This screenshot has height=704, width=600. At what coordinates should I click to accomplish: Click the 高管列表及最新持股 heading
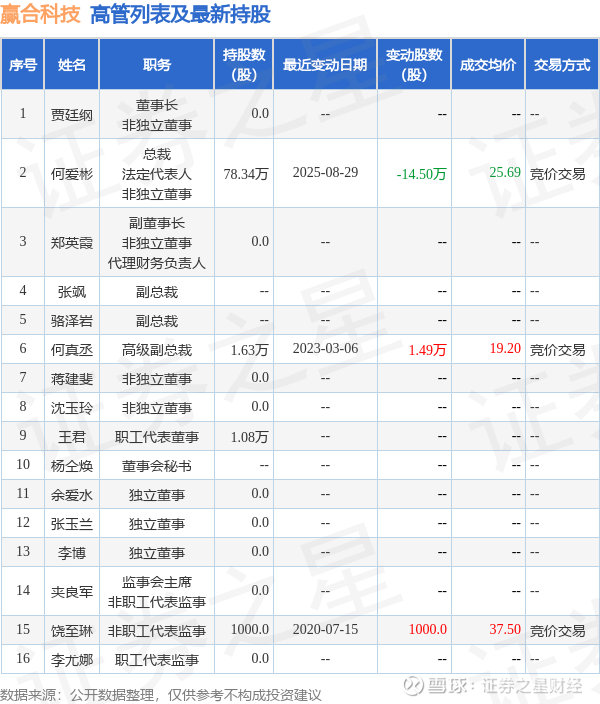pos(180,14)
